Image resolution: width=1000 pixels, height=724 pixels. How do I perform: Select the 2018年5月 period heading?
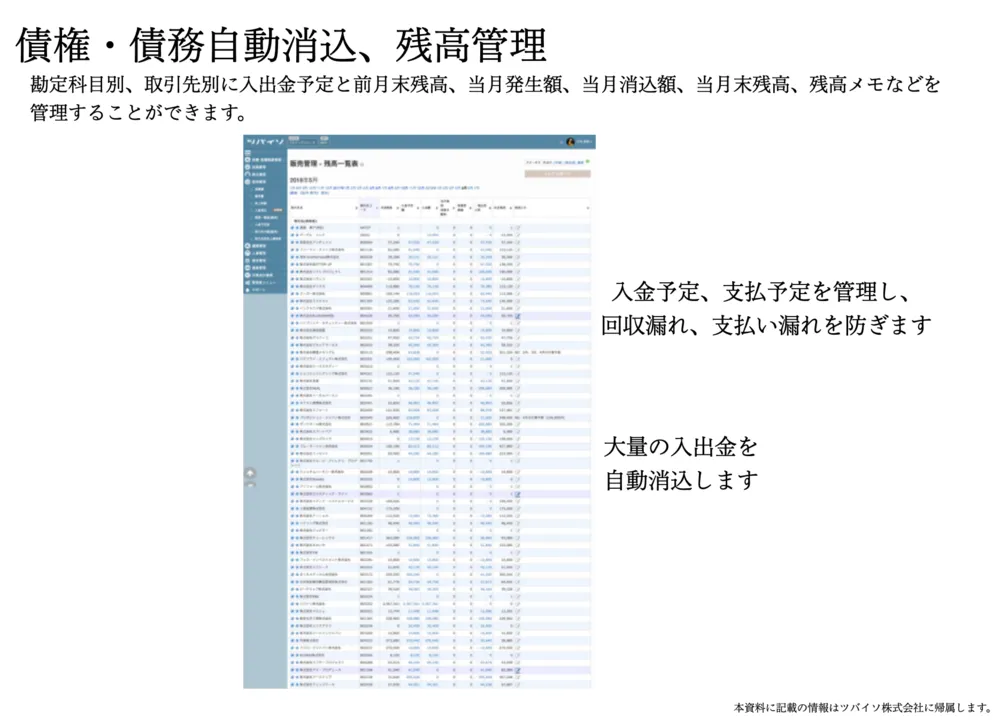coord(304,180)
